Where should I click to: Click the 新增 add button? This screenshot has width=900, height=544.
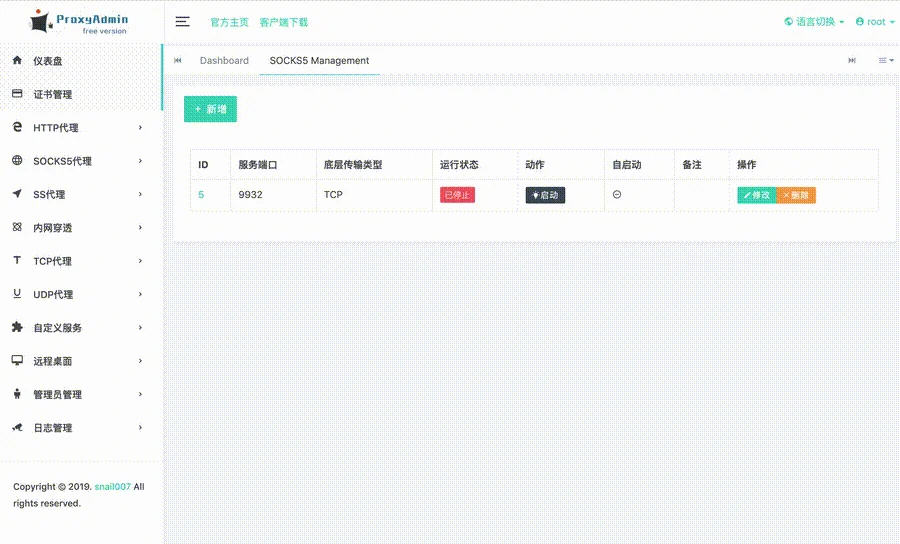210,109
